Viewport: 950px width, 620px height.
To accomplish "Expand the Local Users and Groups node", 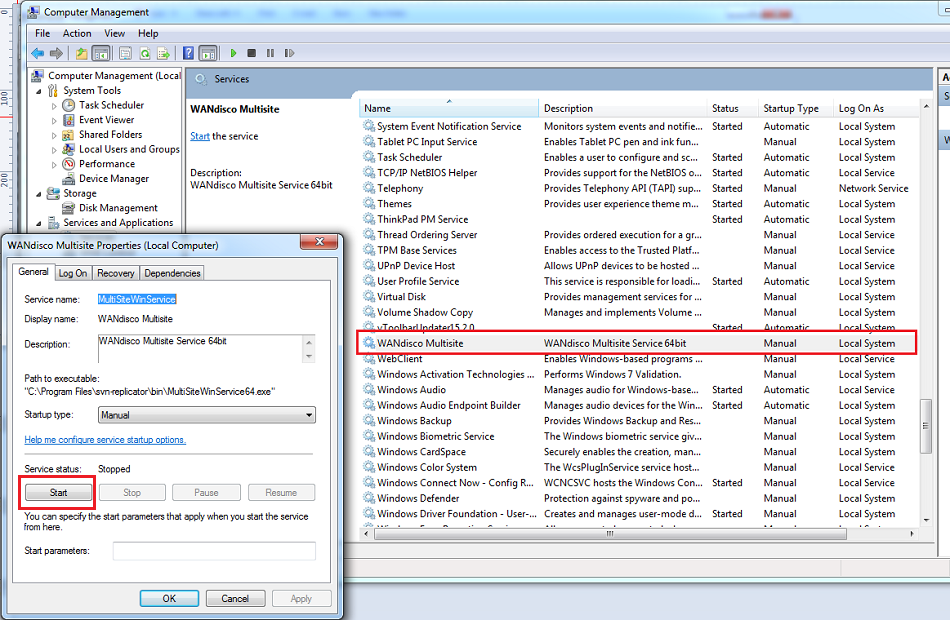I will pos(54,150).
